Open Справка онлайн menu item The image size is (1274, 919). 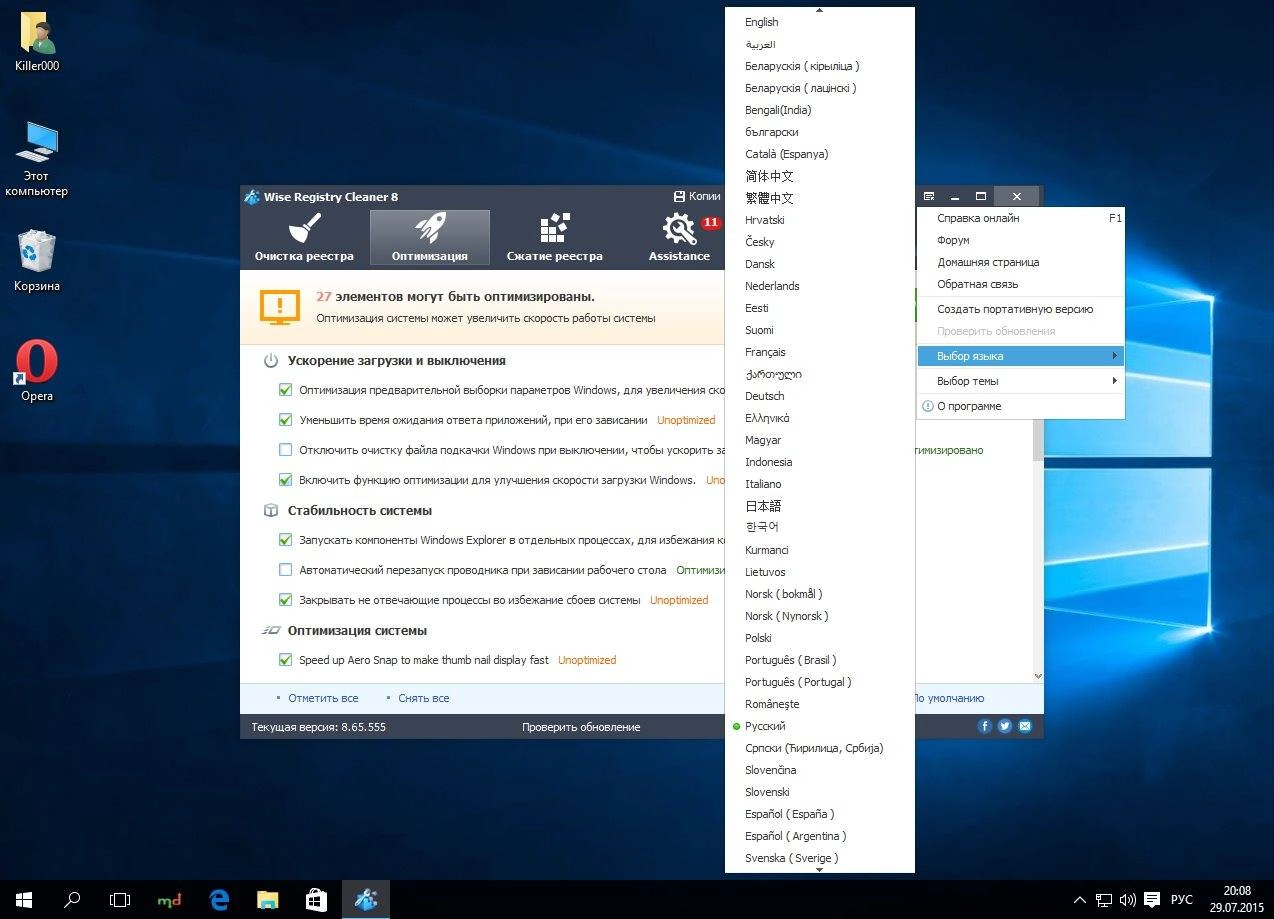(x=1021, y=218)
